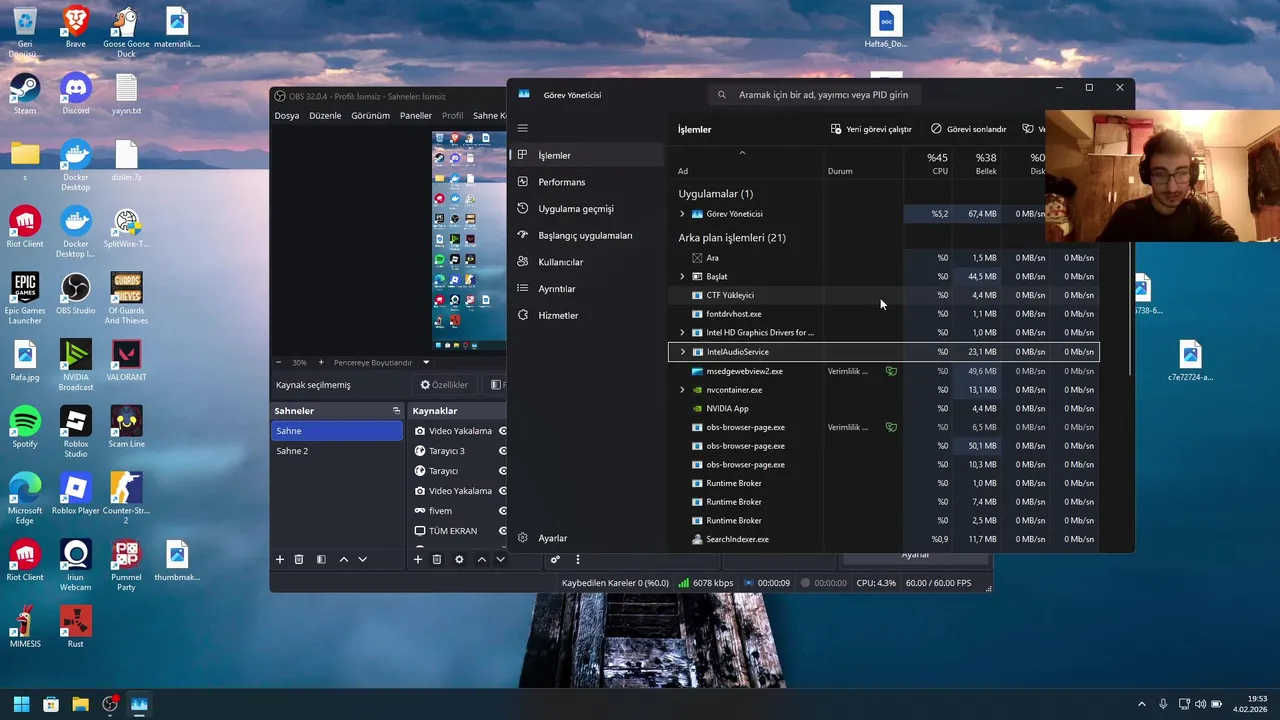Viewport: 1280px width, 720px height.
Task: Open the audio mixer advanced gears icon
Action: (x=555, y=560)
